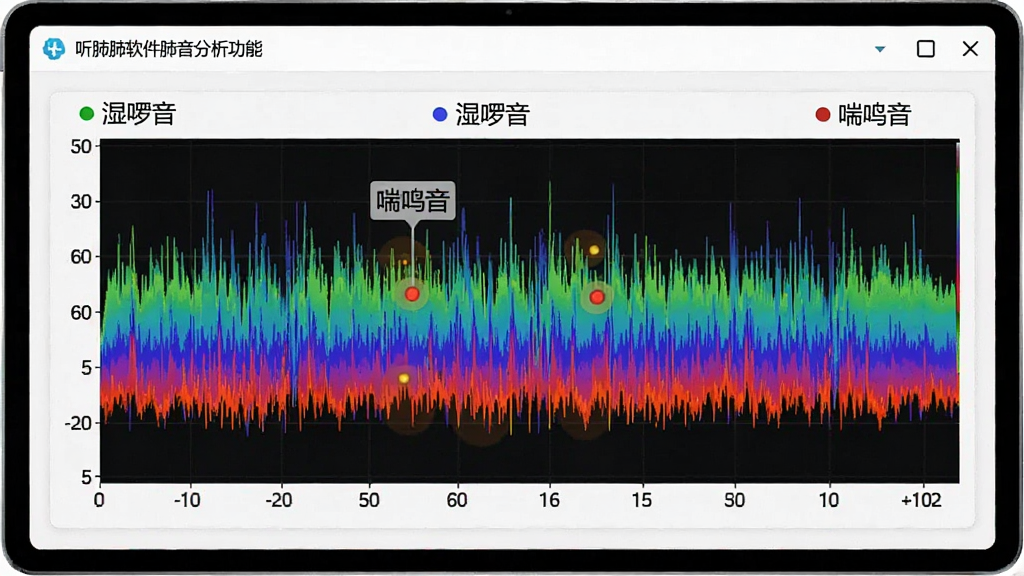1024x576 pixels.
Task: Select the yellow marker in the orange band
Action: pos(404,378)
